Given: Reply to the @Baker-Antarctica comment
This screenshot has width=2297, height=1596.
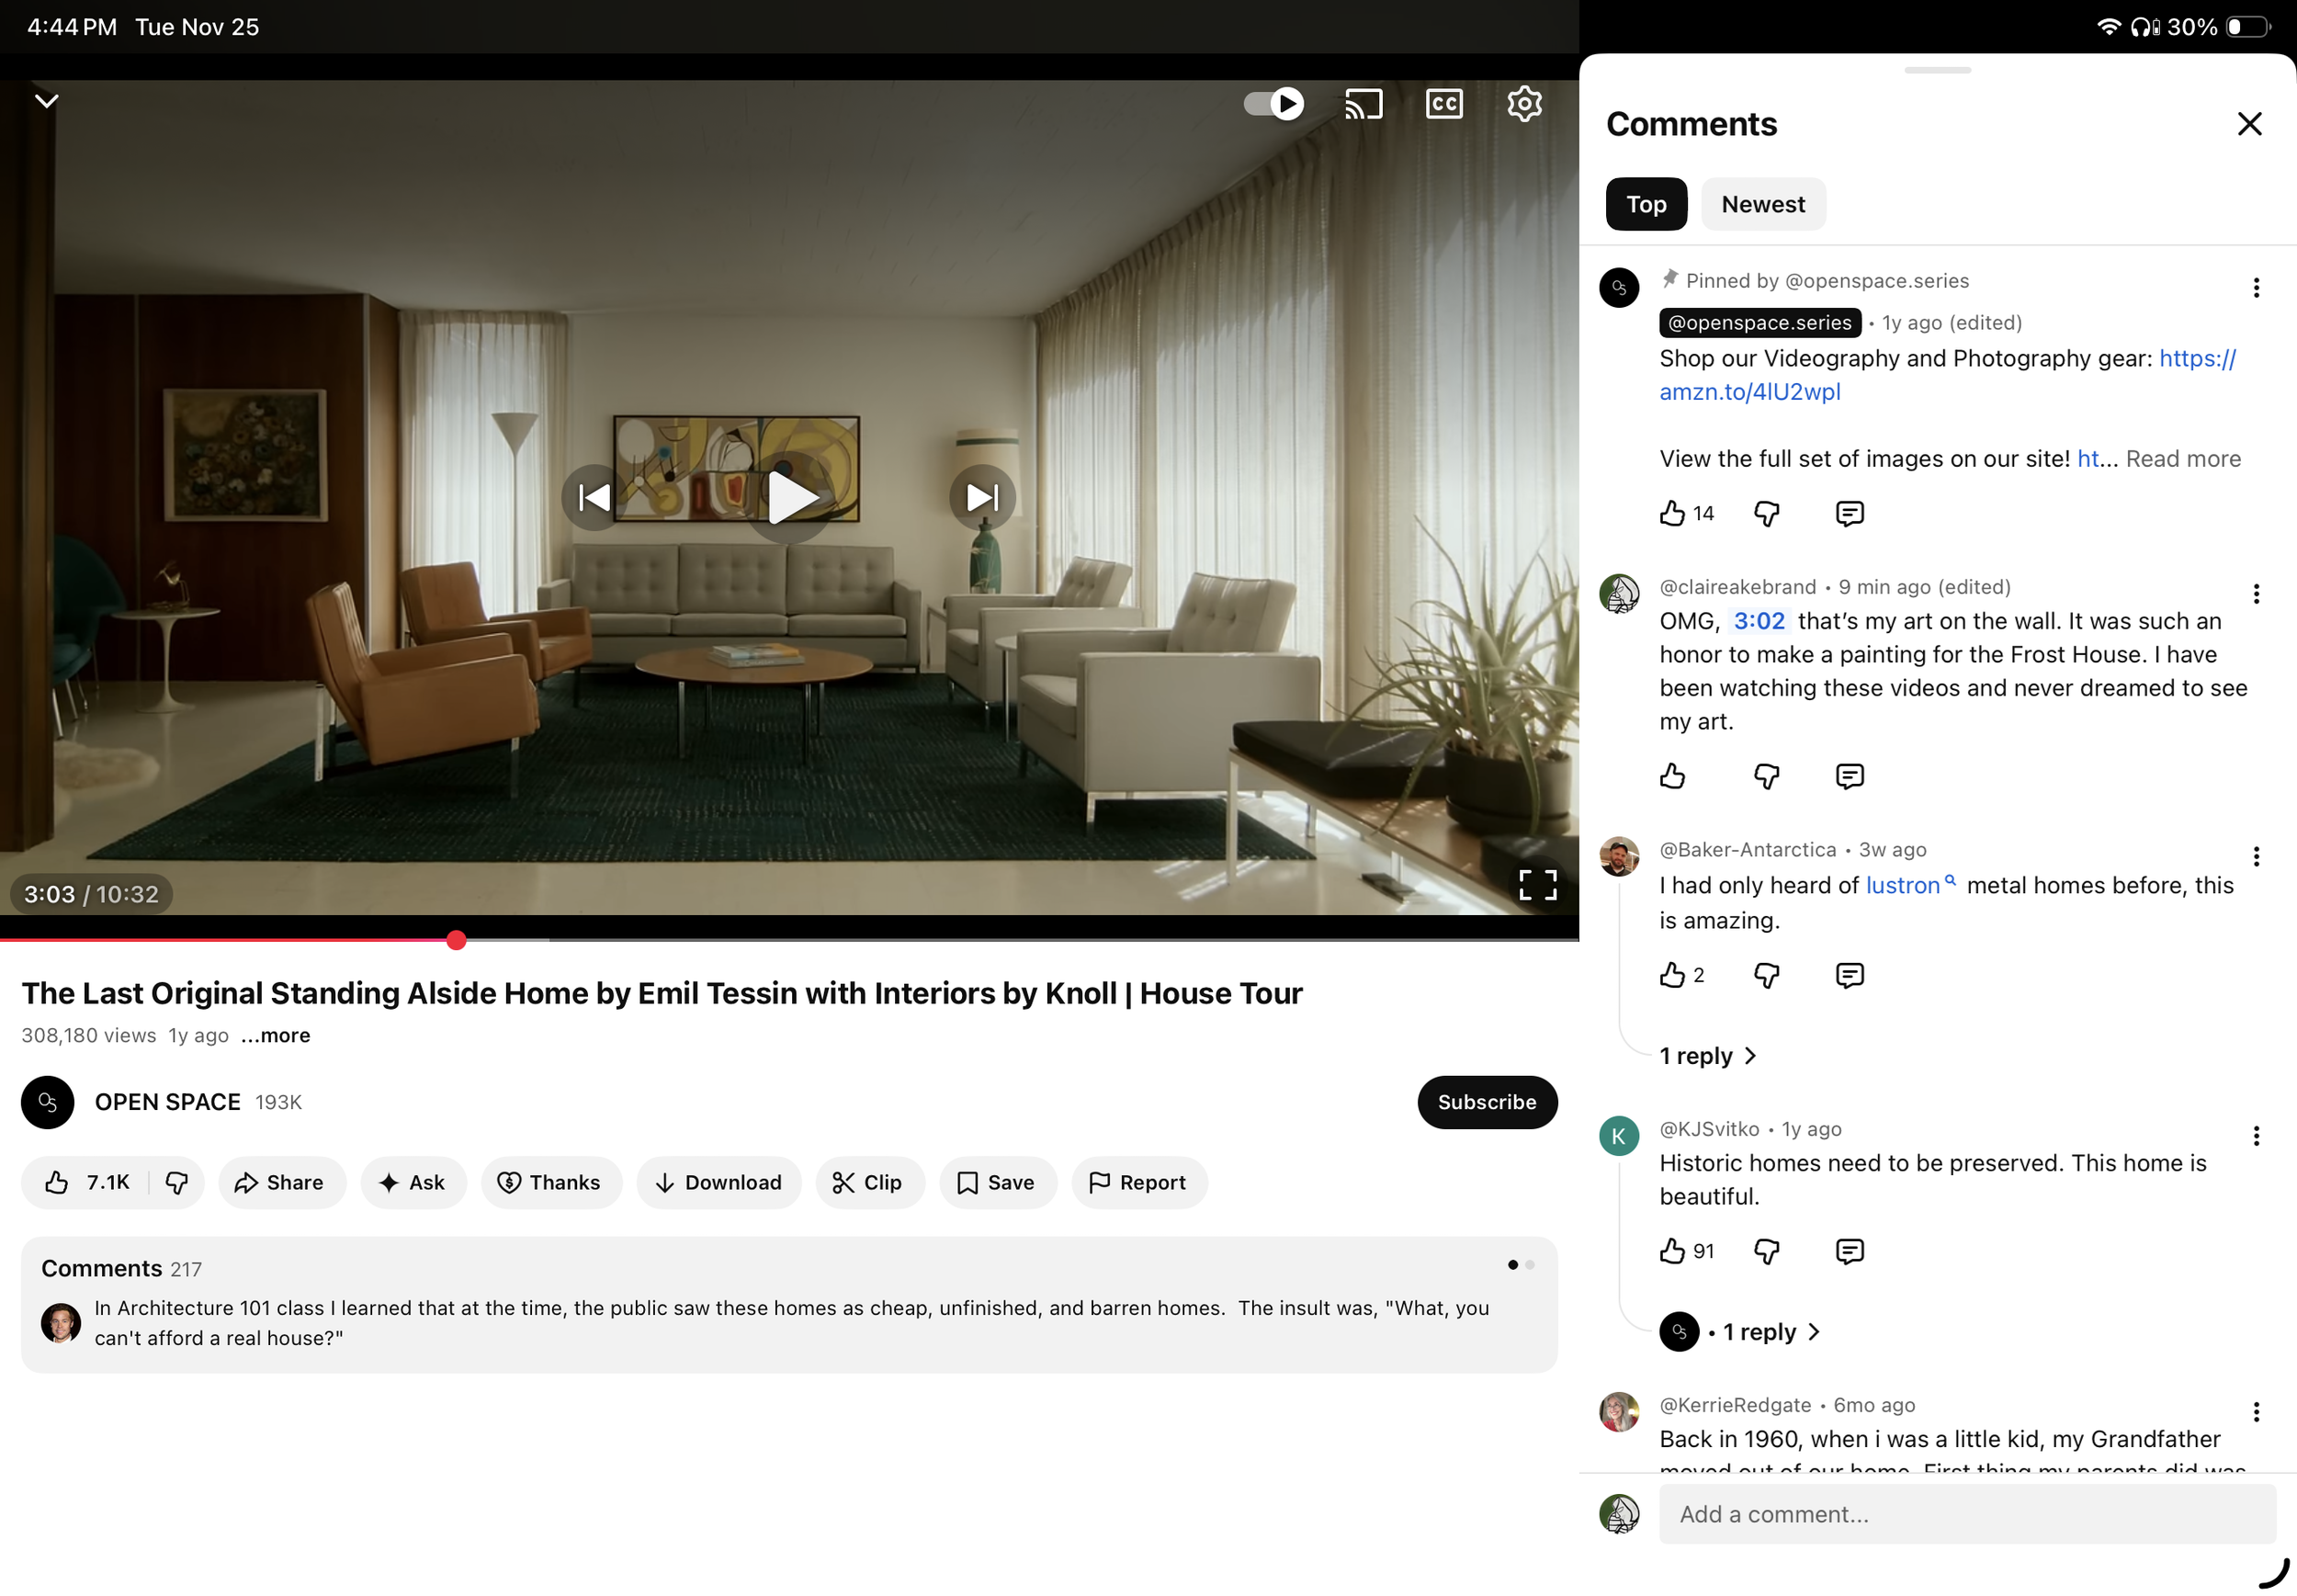Looking at the screenshot, I should (1849, 975).
